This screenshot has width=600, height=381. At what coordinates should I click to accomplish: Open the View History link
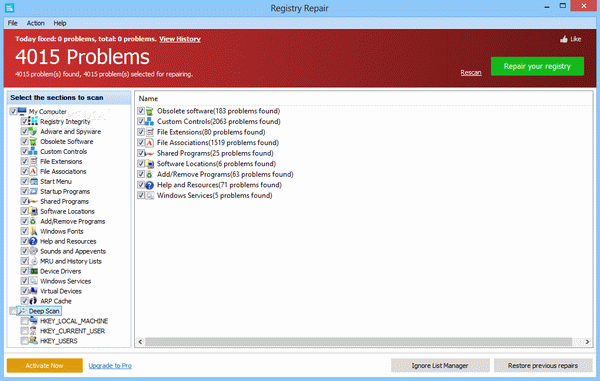click(180, 39)
